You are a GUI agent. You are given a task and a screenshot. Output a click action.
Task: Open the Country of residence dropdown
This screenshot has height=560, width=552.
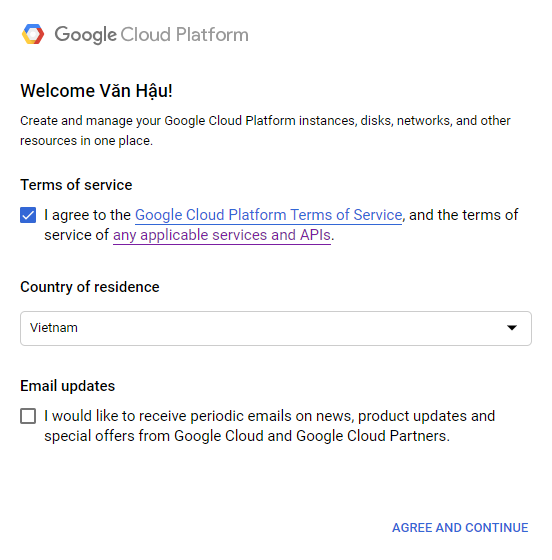coord(276,328)
